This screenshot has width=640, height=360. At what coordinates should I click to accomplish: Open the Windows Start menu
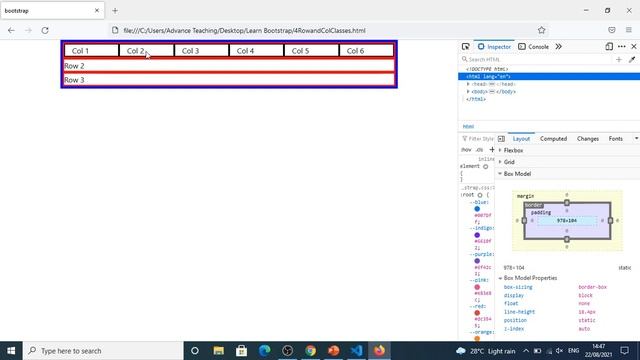pos(11,351)
